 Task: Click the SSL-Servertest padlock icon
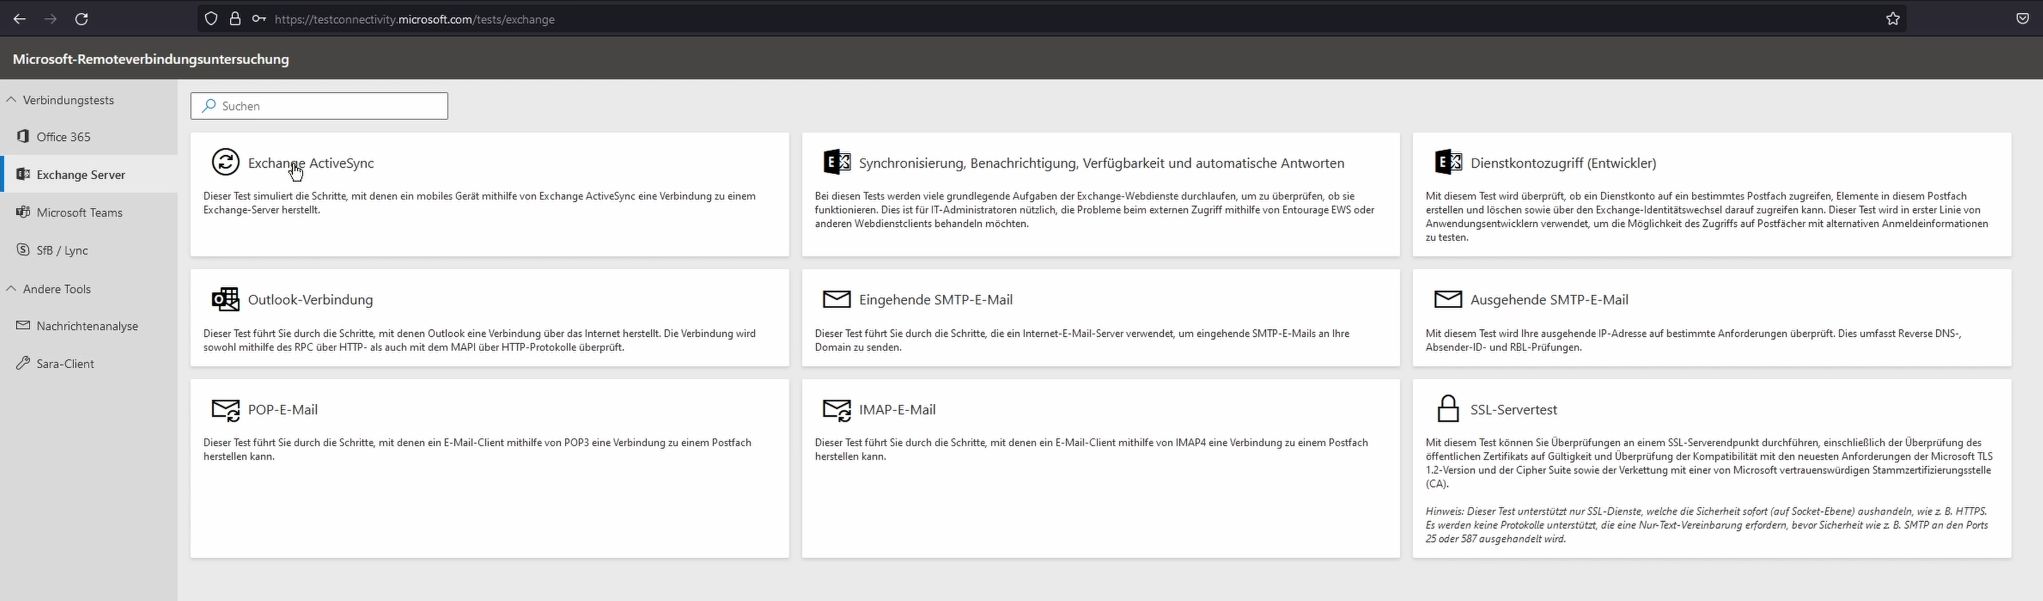click(x=1448, y=408)
